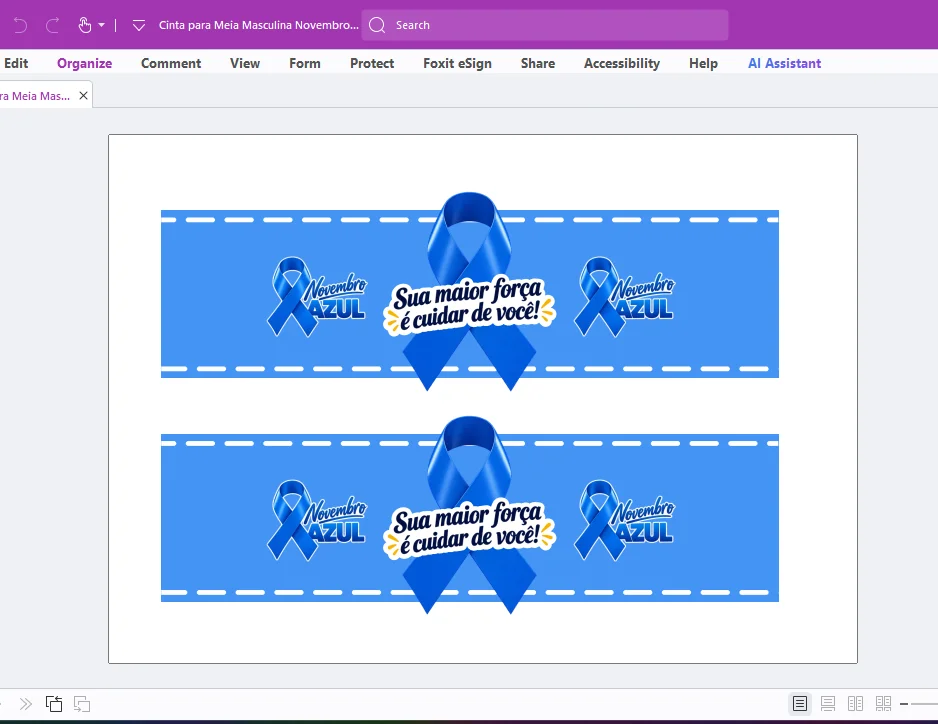This screenshot has width=938, height=724.
Task: Click the Redo arrow icon
Action: (x=53, y=25)
